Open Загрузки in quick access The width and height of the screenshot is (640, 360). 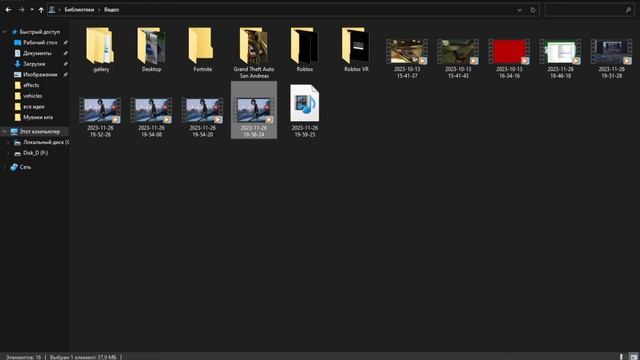point(34,64)
